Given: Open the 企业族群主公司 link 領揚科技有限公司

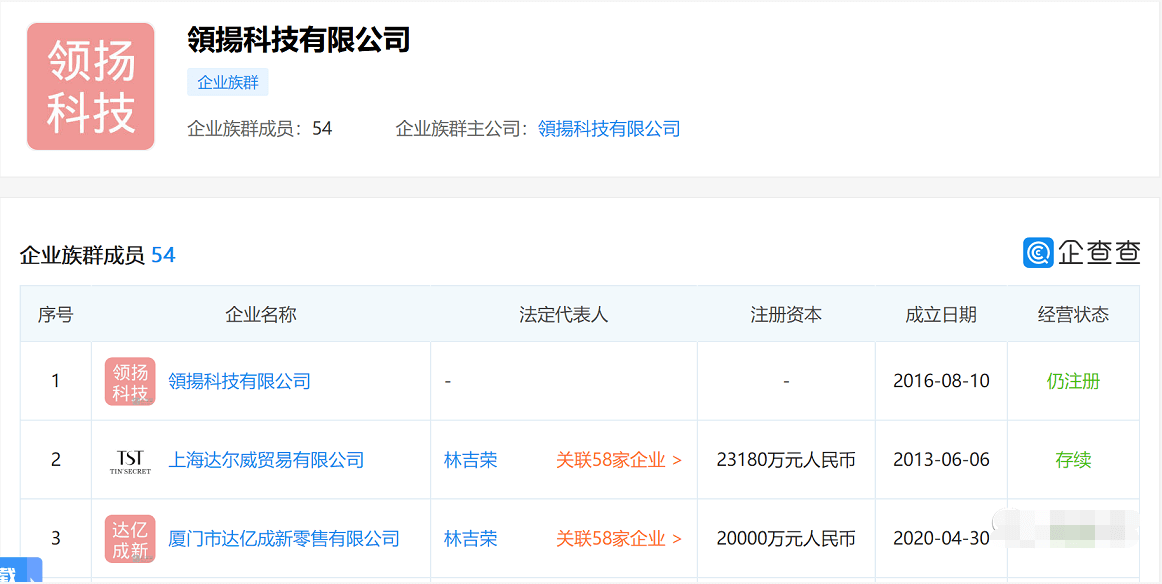Looking at the screenshot, I should pyautogui.click(x=609, y=129).
